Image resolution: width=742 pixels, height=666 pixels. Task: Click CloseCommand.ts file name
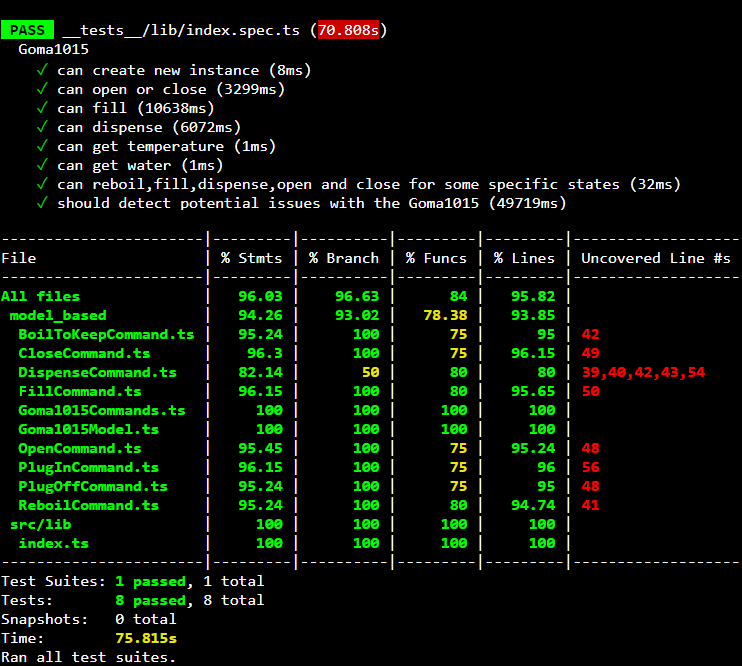click(x=84, y=353)
